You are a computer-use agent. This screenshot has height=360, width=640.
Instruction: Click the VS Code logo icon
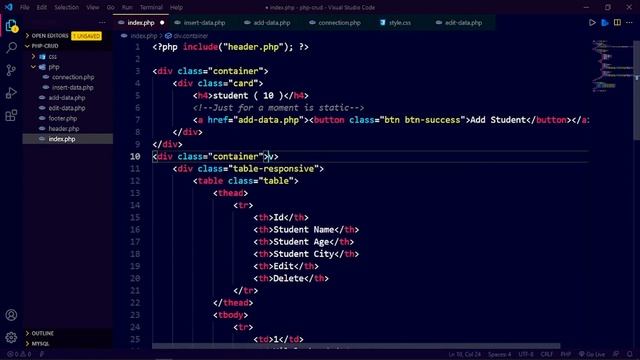click(9, 7)
